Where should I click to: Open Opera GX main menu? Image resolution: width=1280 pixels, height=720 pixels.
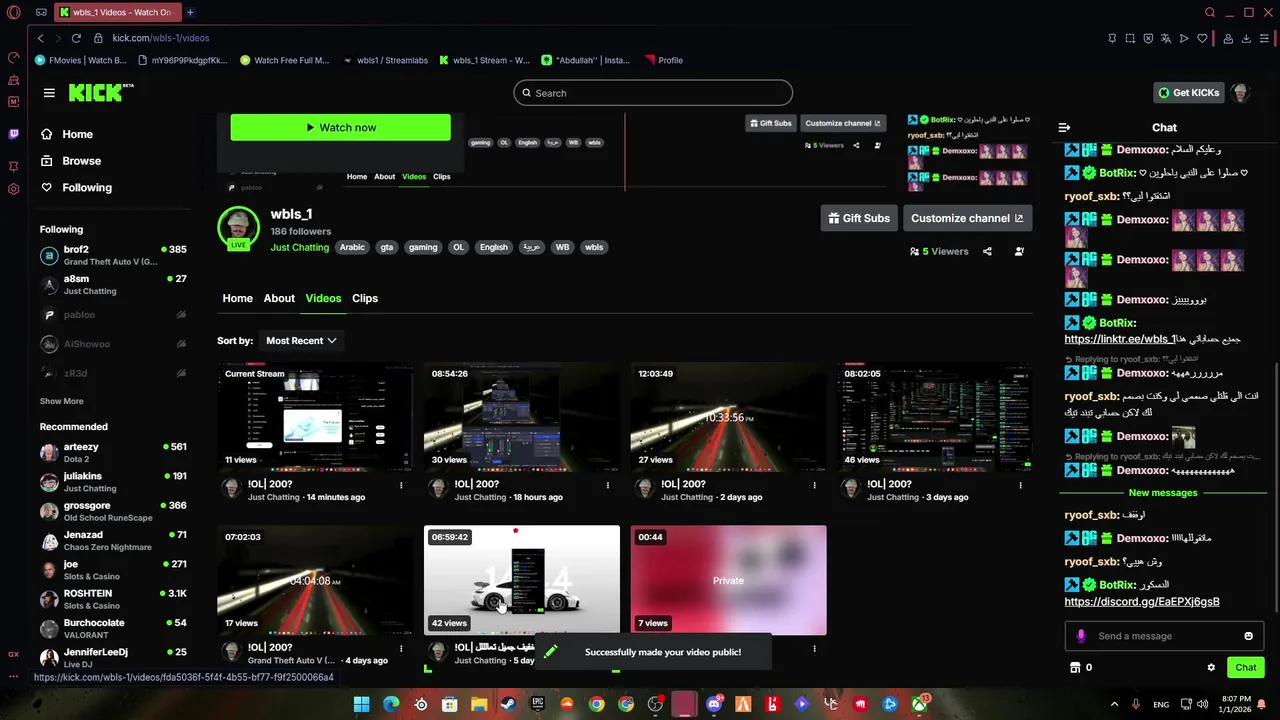[13, 13]
